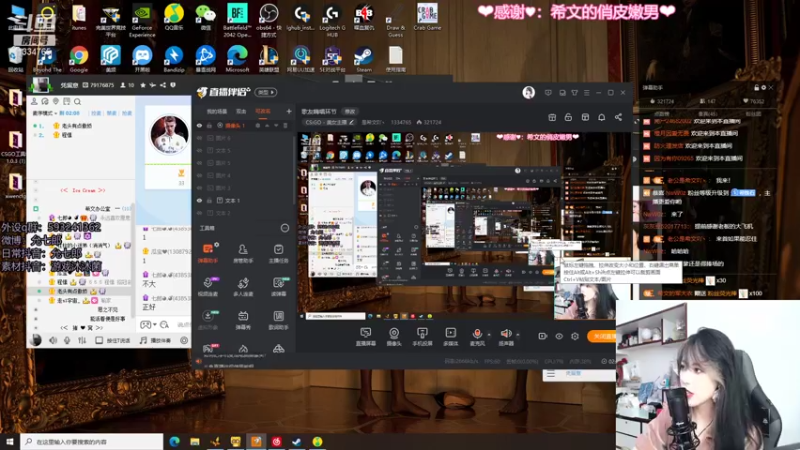Expand the speaker options arrow

tap(517, 335)
